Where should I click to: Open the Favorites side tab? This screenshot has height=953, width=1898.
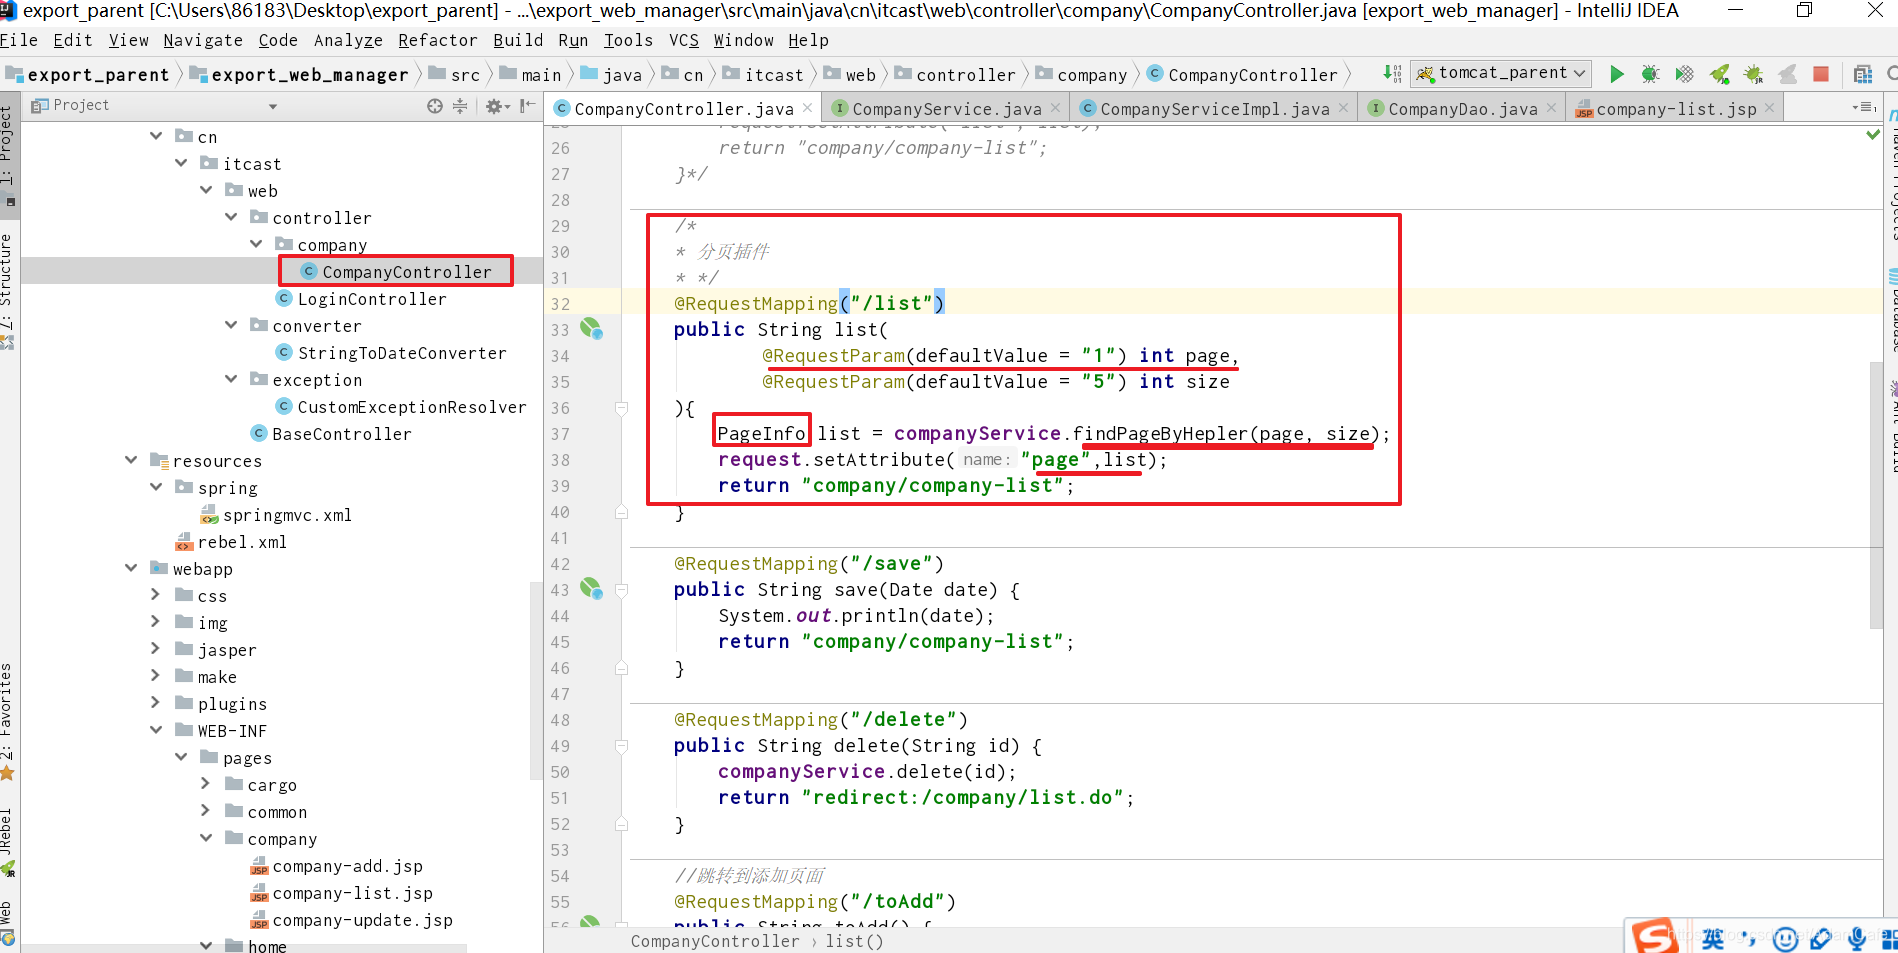pos(8,722)
